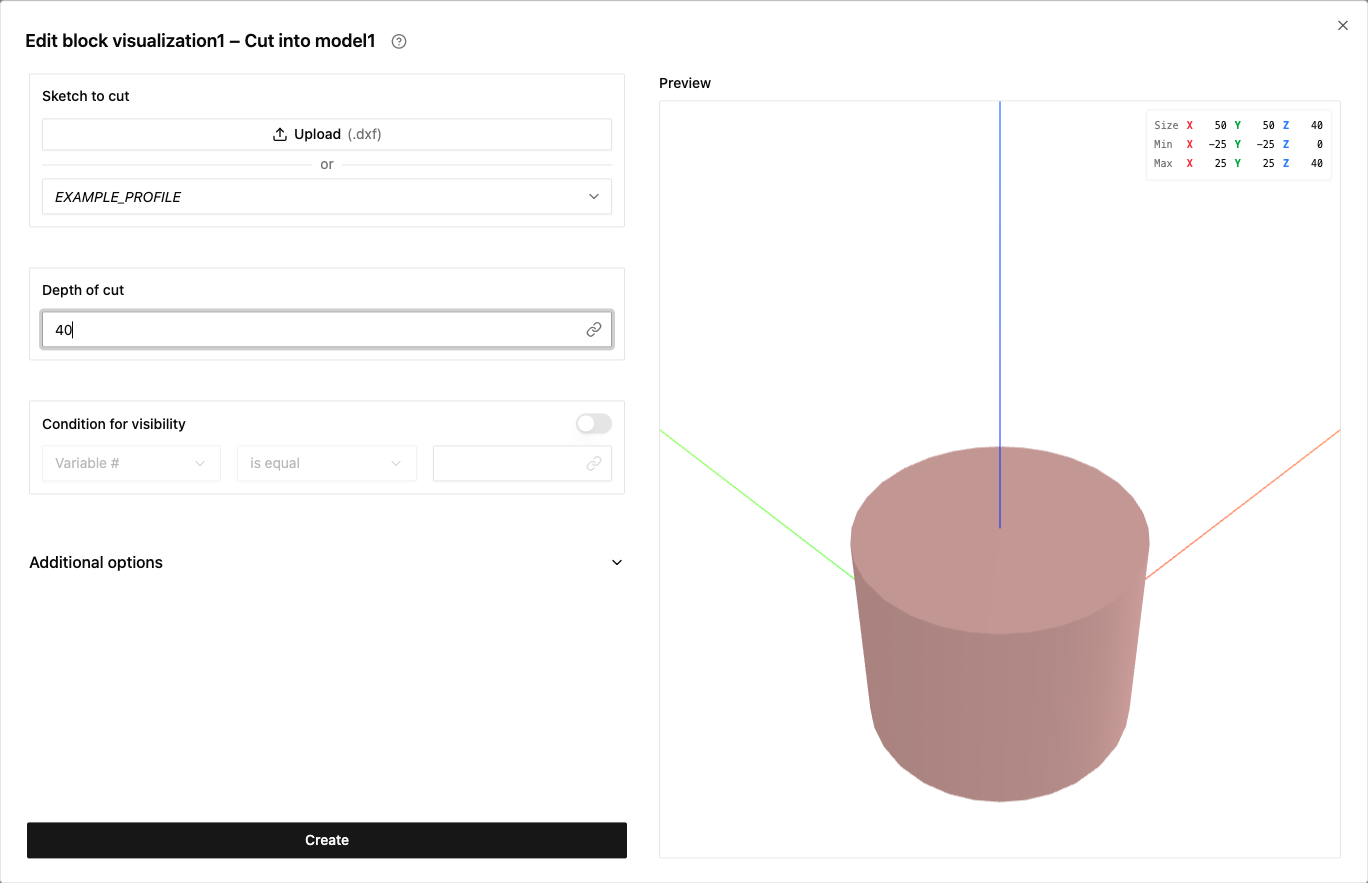Open the Variable # dropdown

[x=131, y=463]
